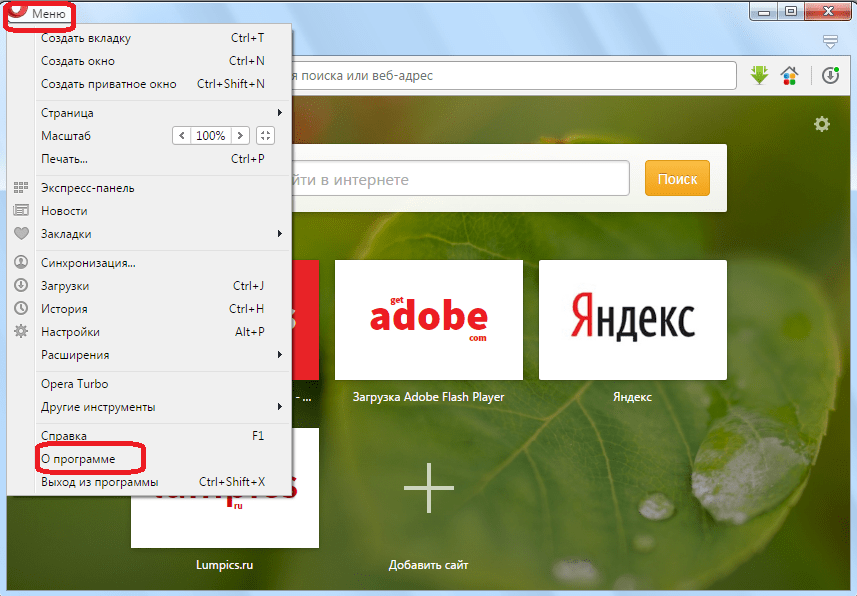Toggle full screen button next to zoom
The image size is (857, 596).
click(265, 136)
